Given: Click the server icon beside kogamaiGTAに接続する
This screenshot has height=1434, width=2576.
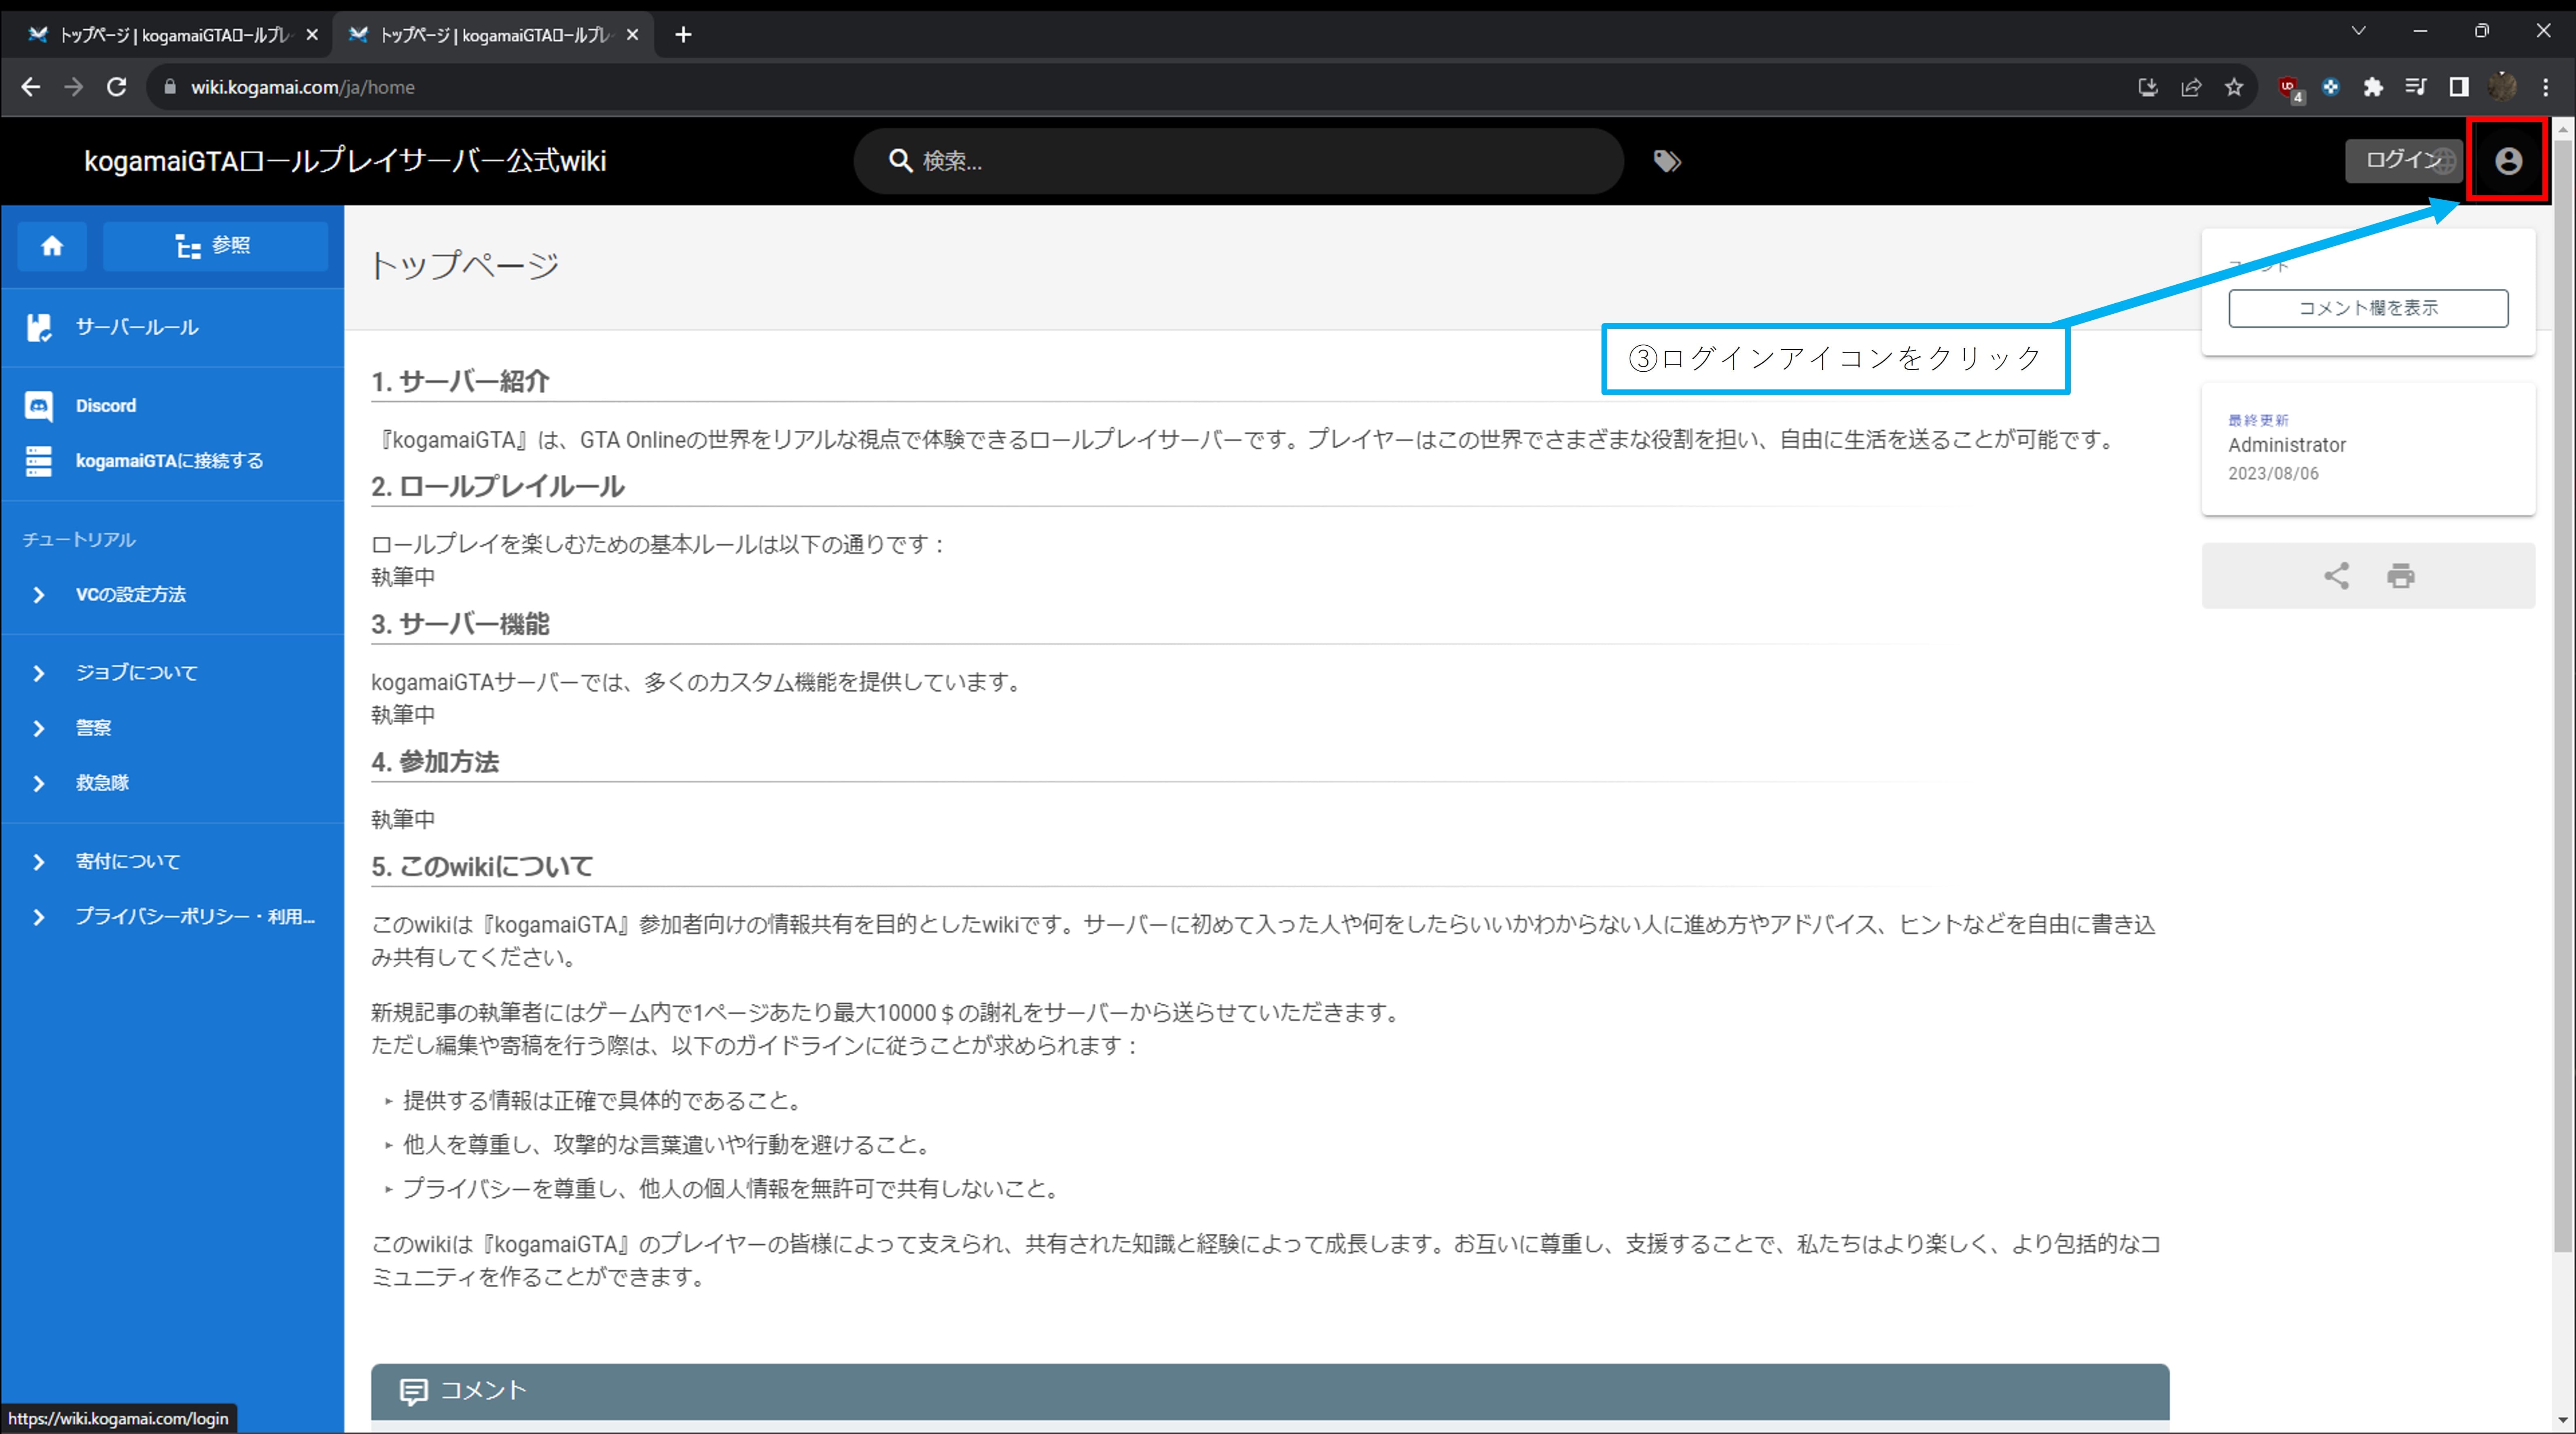Looking at the screenshot, I should tap(38, 461).
